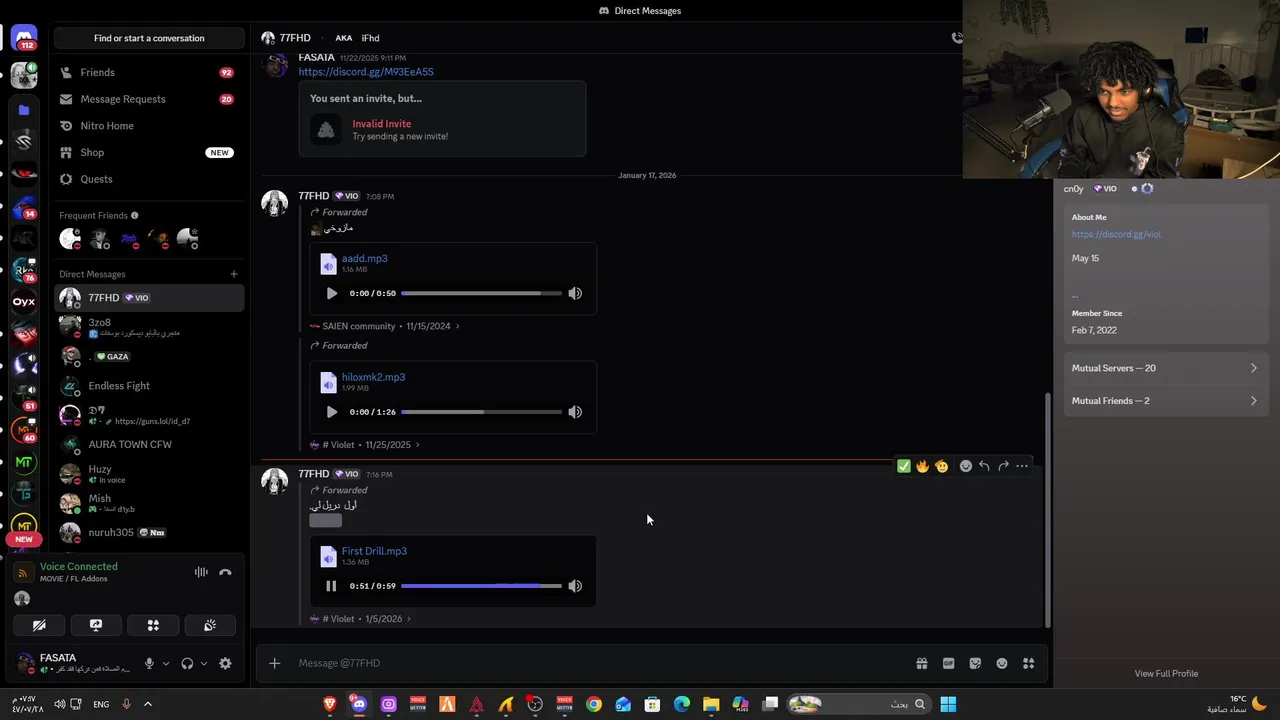Click the Message @77FHD text field
The height and width of the screenshot is (720, 1280).
[600, 663]
